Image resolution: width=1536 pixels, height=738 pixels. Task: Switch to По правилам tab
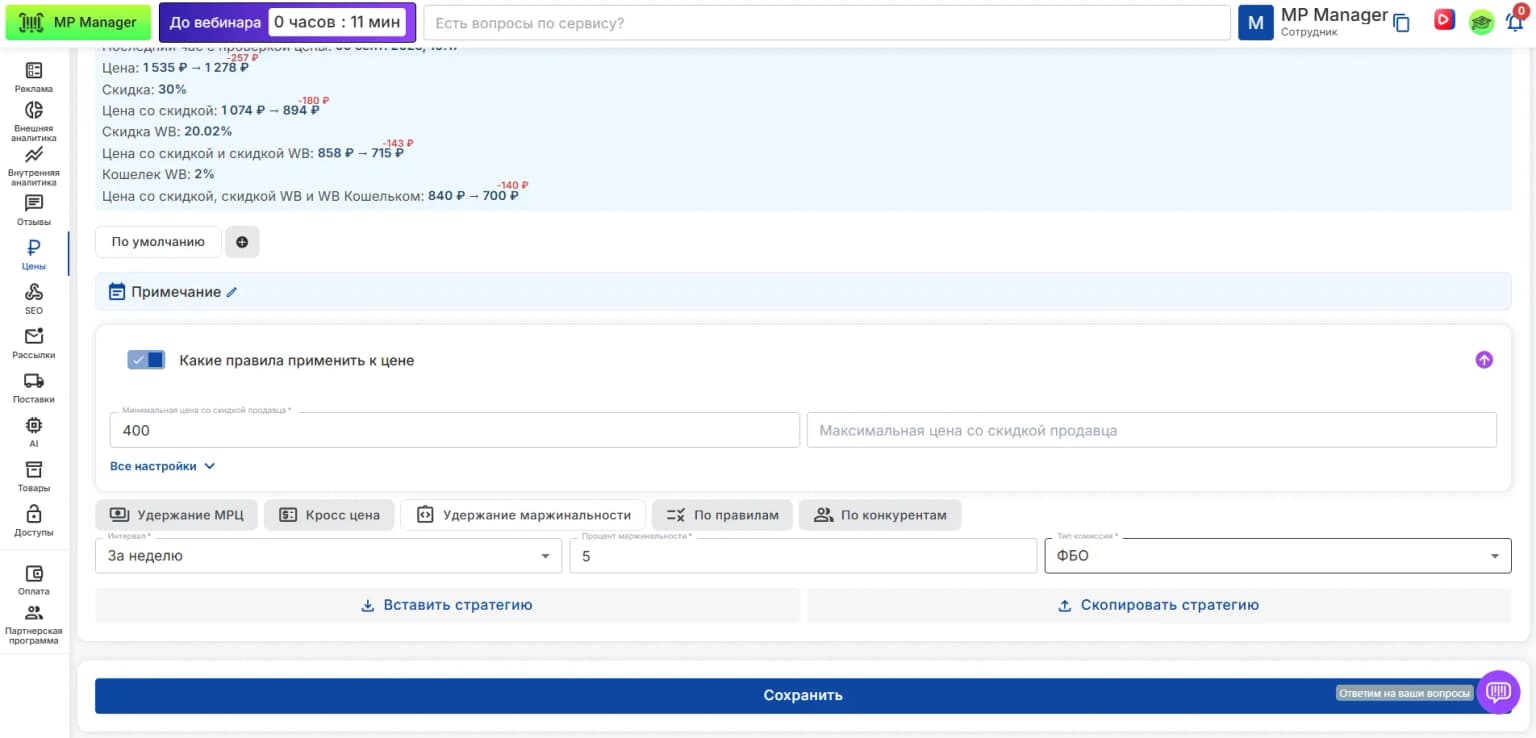[x=722, y=515]
